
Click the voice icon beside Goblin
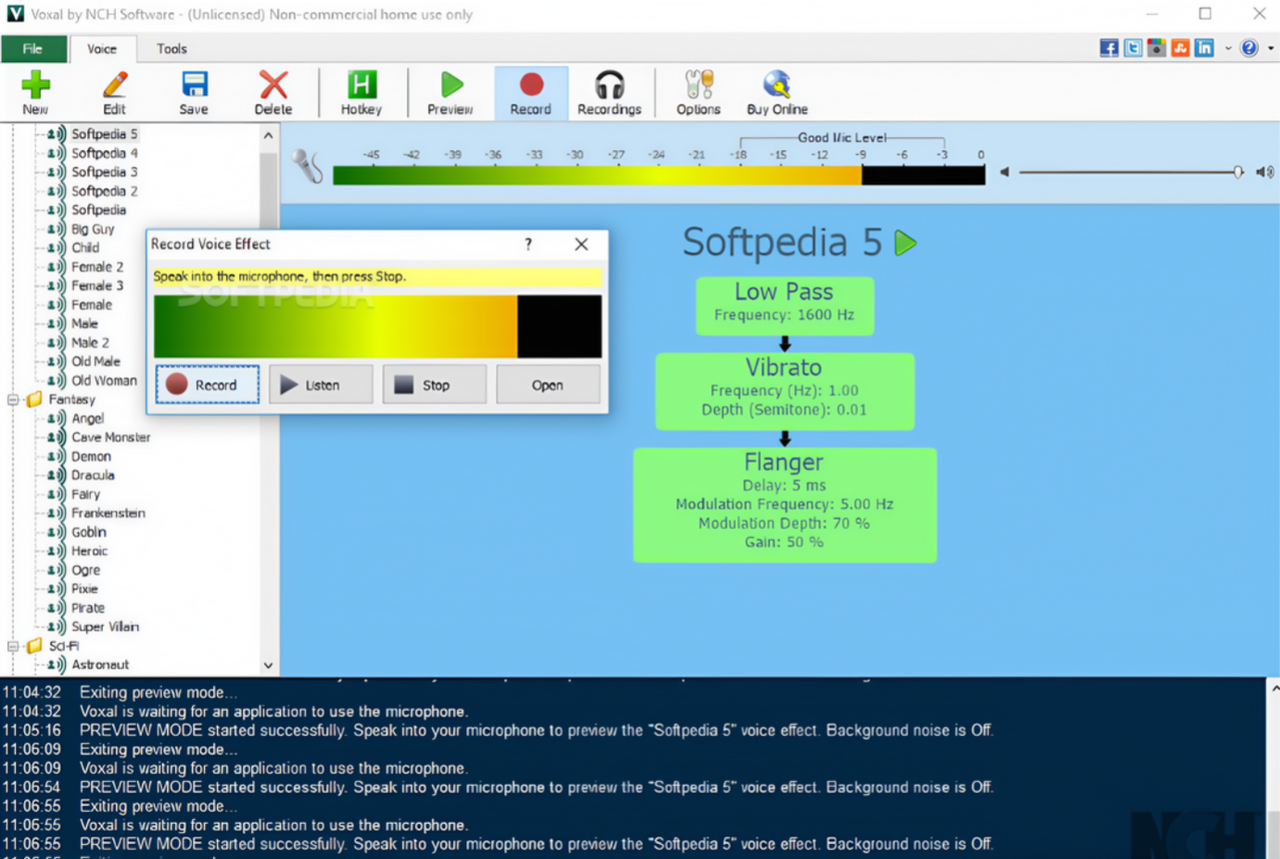coord(57,532)
